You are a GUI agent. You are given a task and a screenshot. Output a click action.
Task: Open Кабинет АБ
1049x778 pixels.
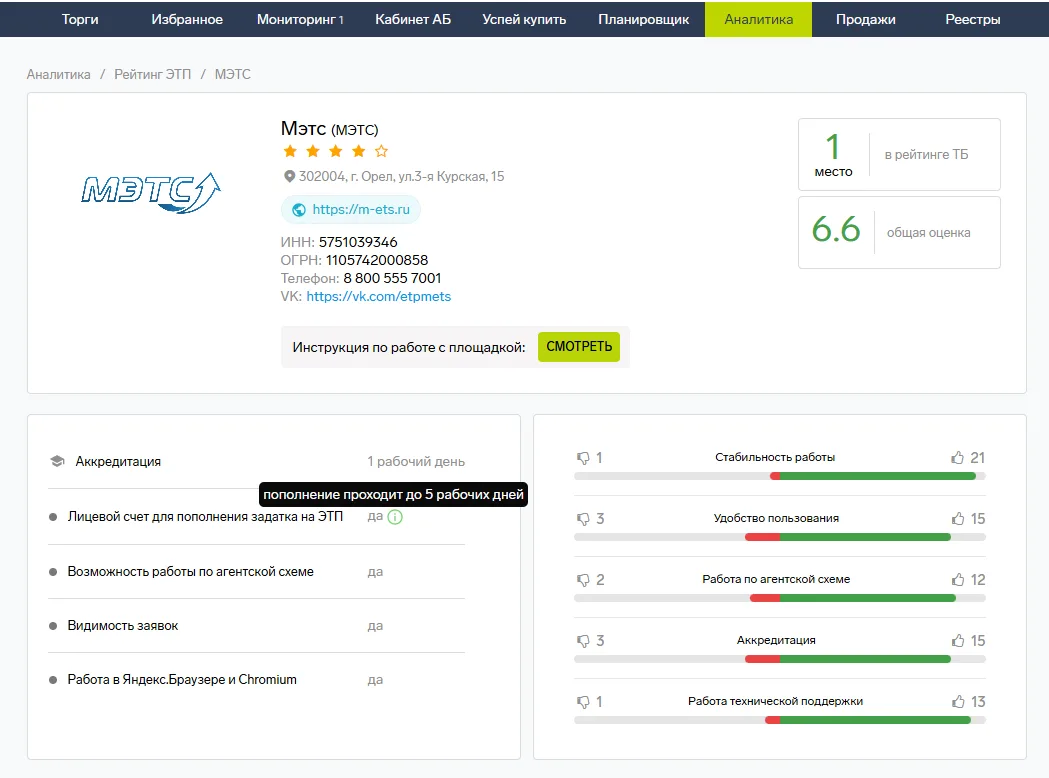[x=413, y=19]
